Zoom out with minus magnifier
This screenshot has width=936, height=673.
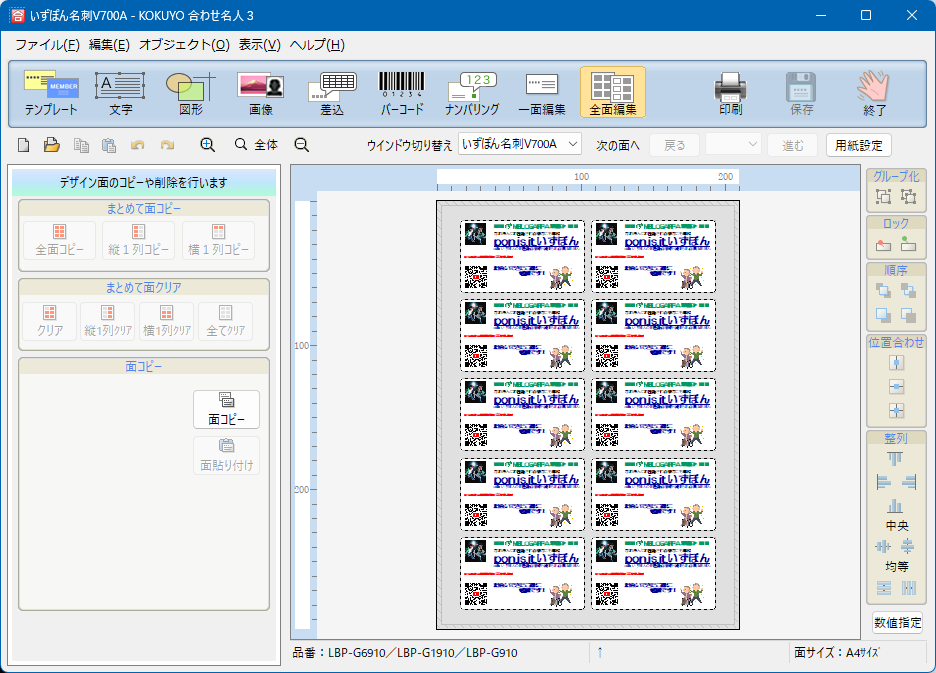(301, 145)
